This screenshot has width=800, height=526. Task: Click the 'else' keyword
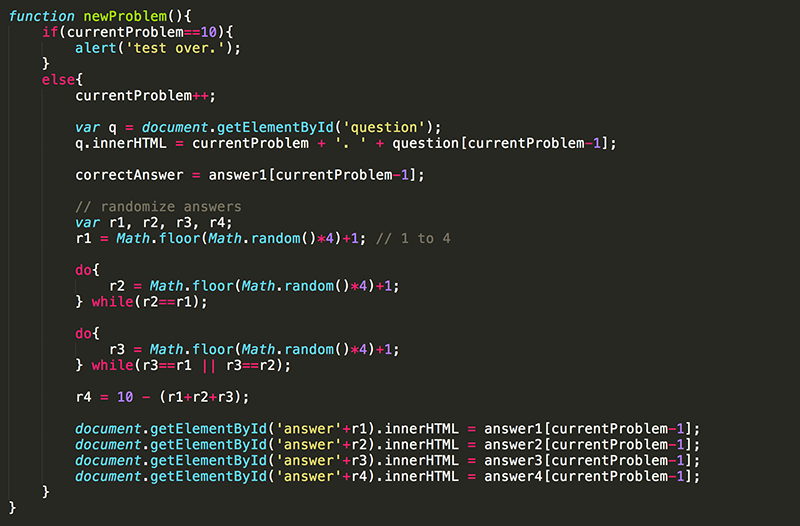pos(59,80)
